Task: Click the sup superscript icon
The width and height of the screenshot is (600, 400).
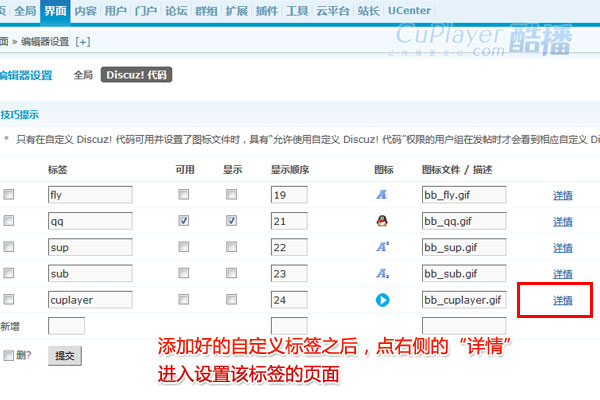Action: coord(381,246)
